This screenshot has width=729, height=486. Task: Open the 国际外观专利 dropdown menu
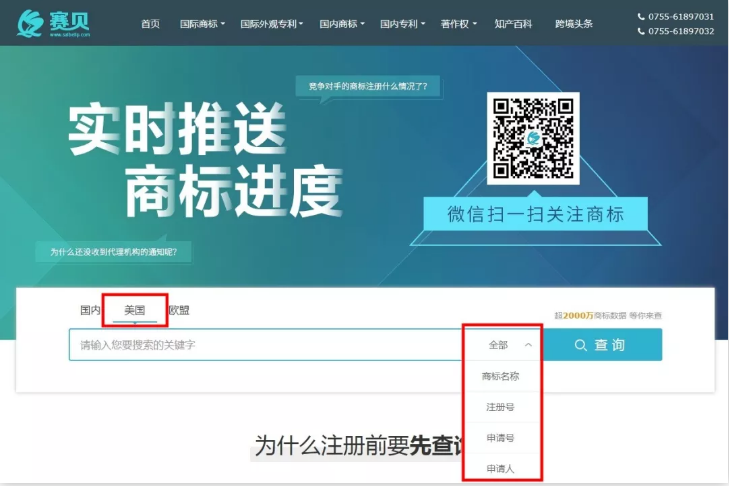click(271, 23)
